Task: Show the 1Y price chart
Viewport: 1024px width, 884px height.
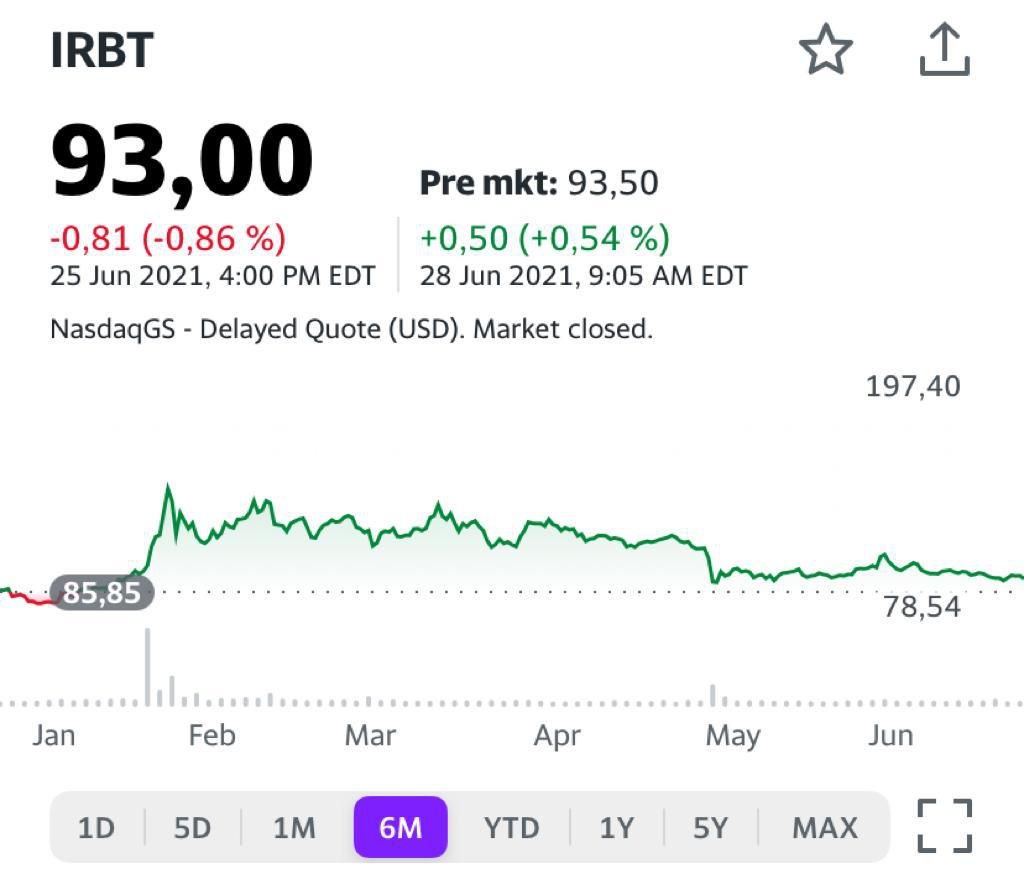Action: (617, 828)
